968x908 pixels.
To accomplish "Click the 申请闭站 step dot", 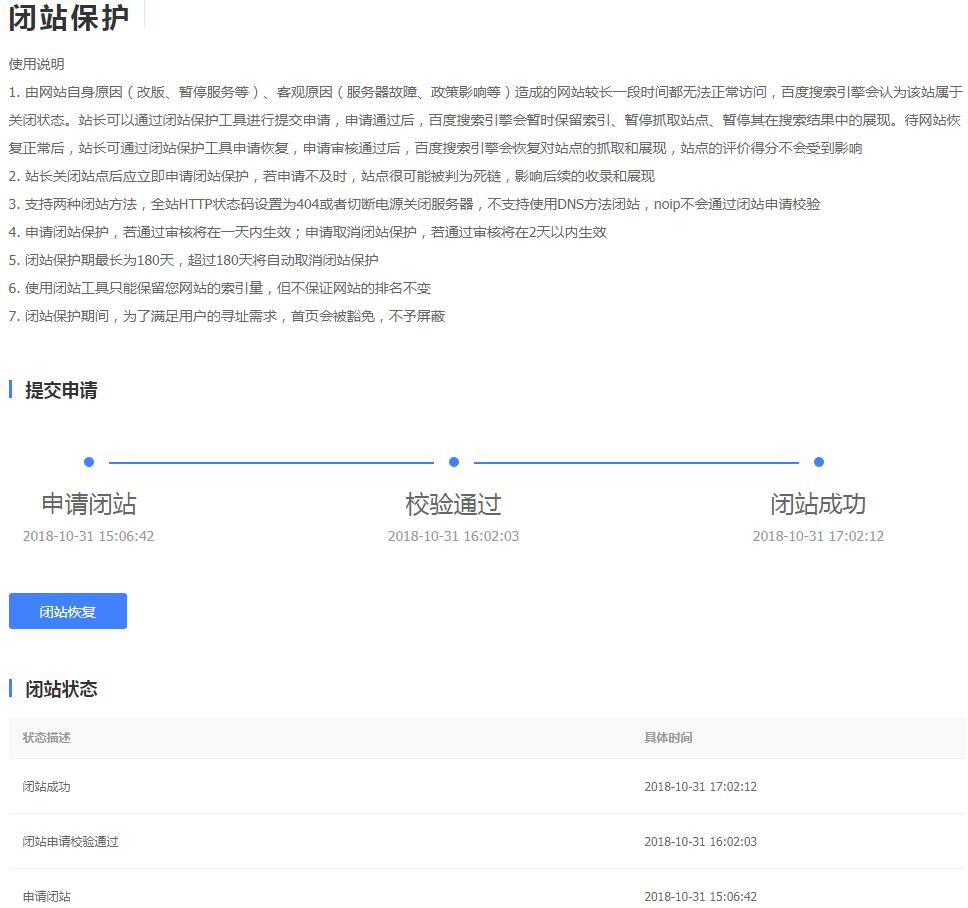I will [x=89, y=462].
